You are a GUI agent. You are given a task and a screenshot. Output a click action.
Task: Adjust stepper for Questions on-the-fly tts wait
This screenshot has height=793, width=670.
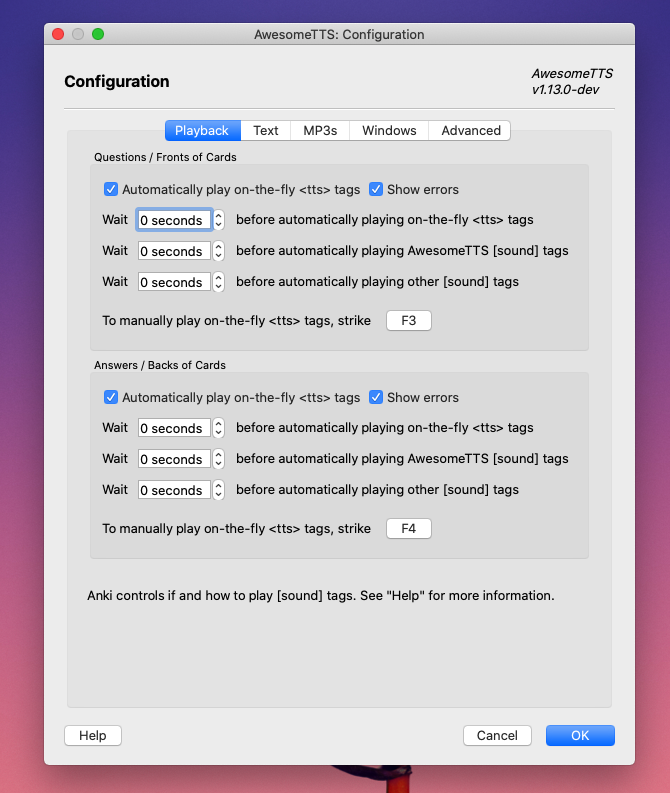(x=218, y=220)
